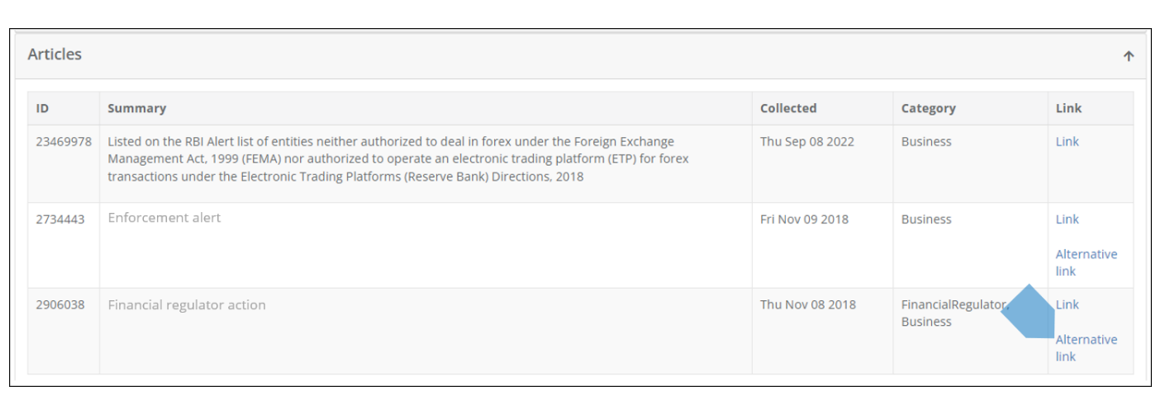The image size is (1174, 404).
Task: Click the Summary column header
Action: (137, 108)
